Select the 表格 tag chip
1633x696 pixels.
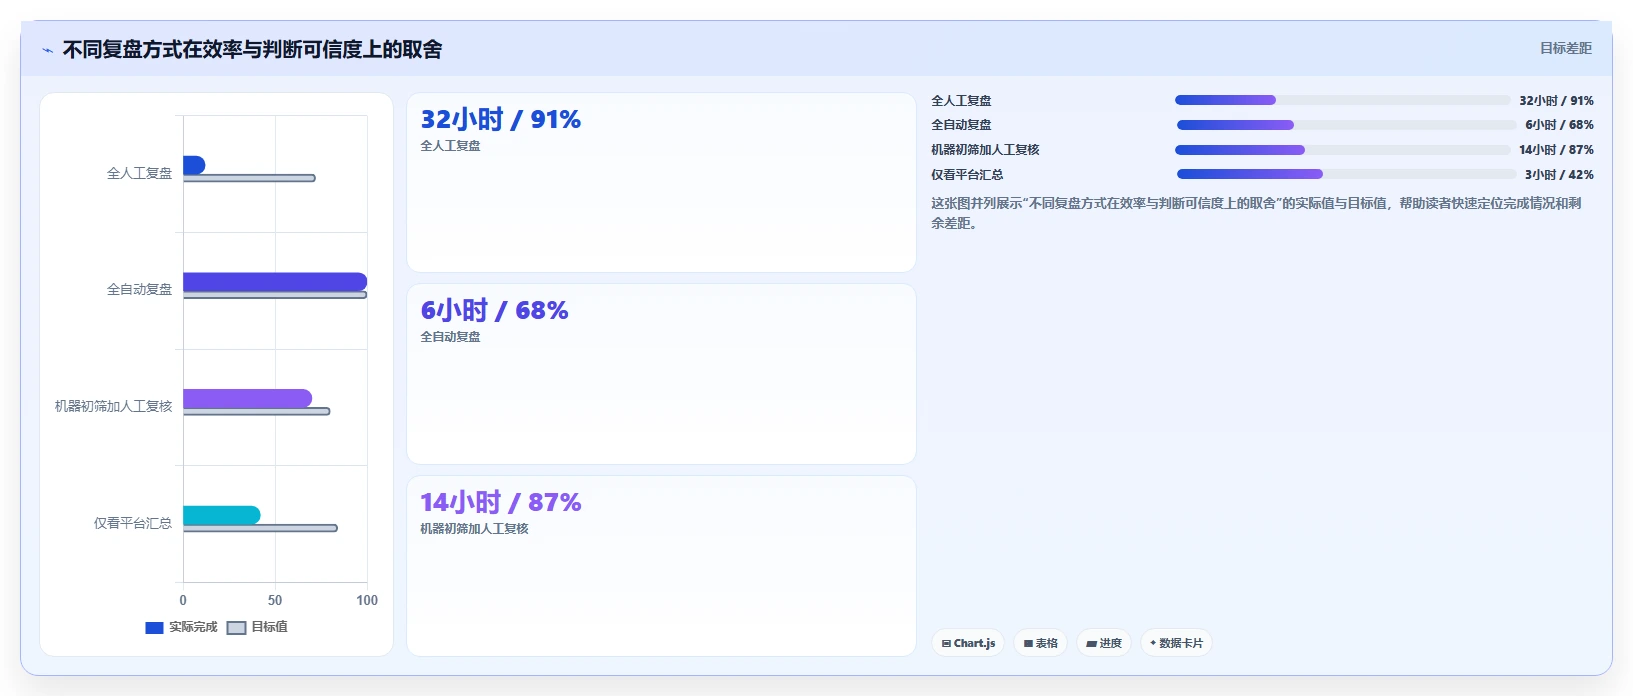pyautogui.click(x=1040, y=643)
